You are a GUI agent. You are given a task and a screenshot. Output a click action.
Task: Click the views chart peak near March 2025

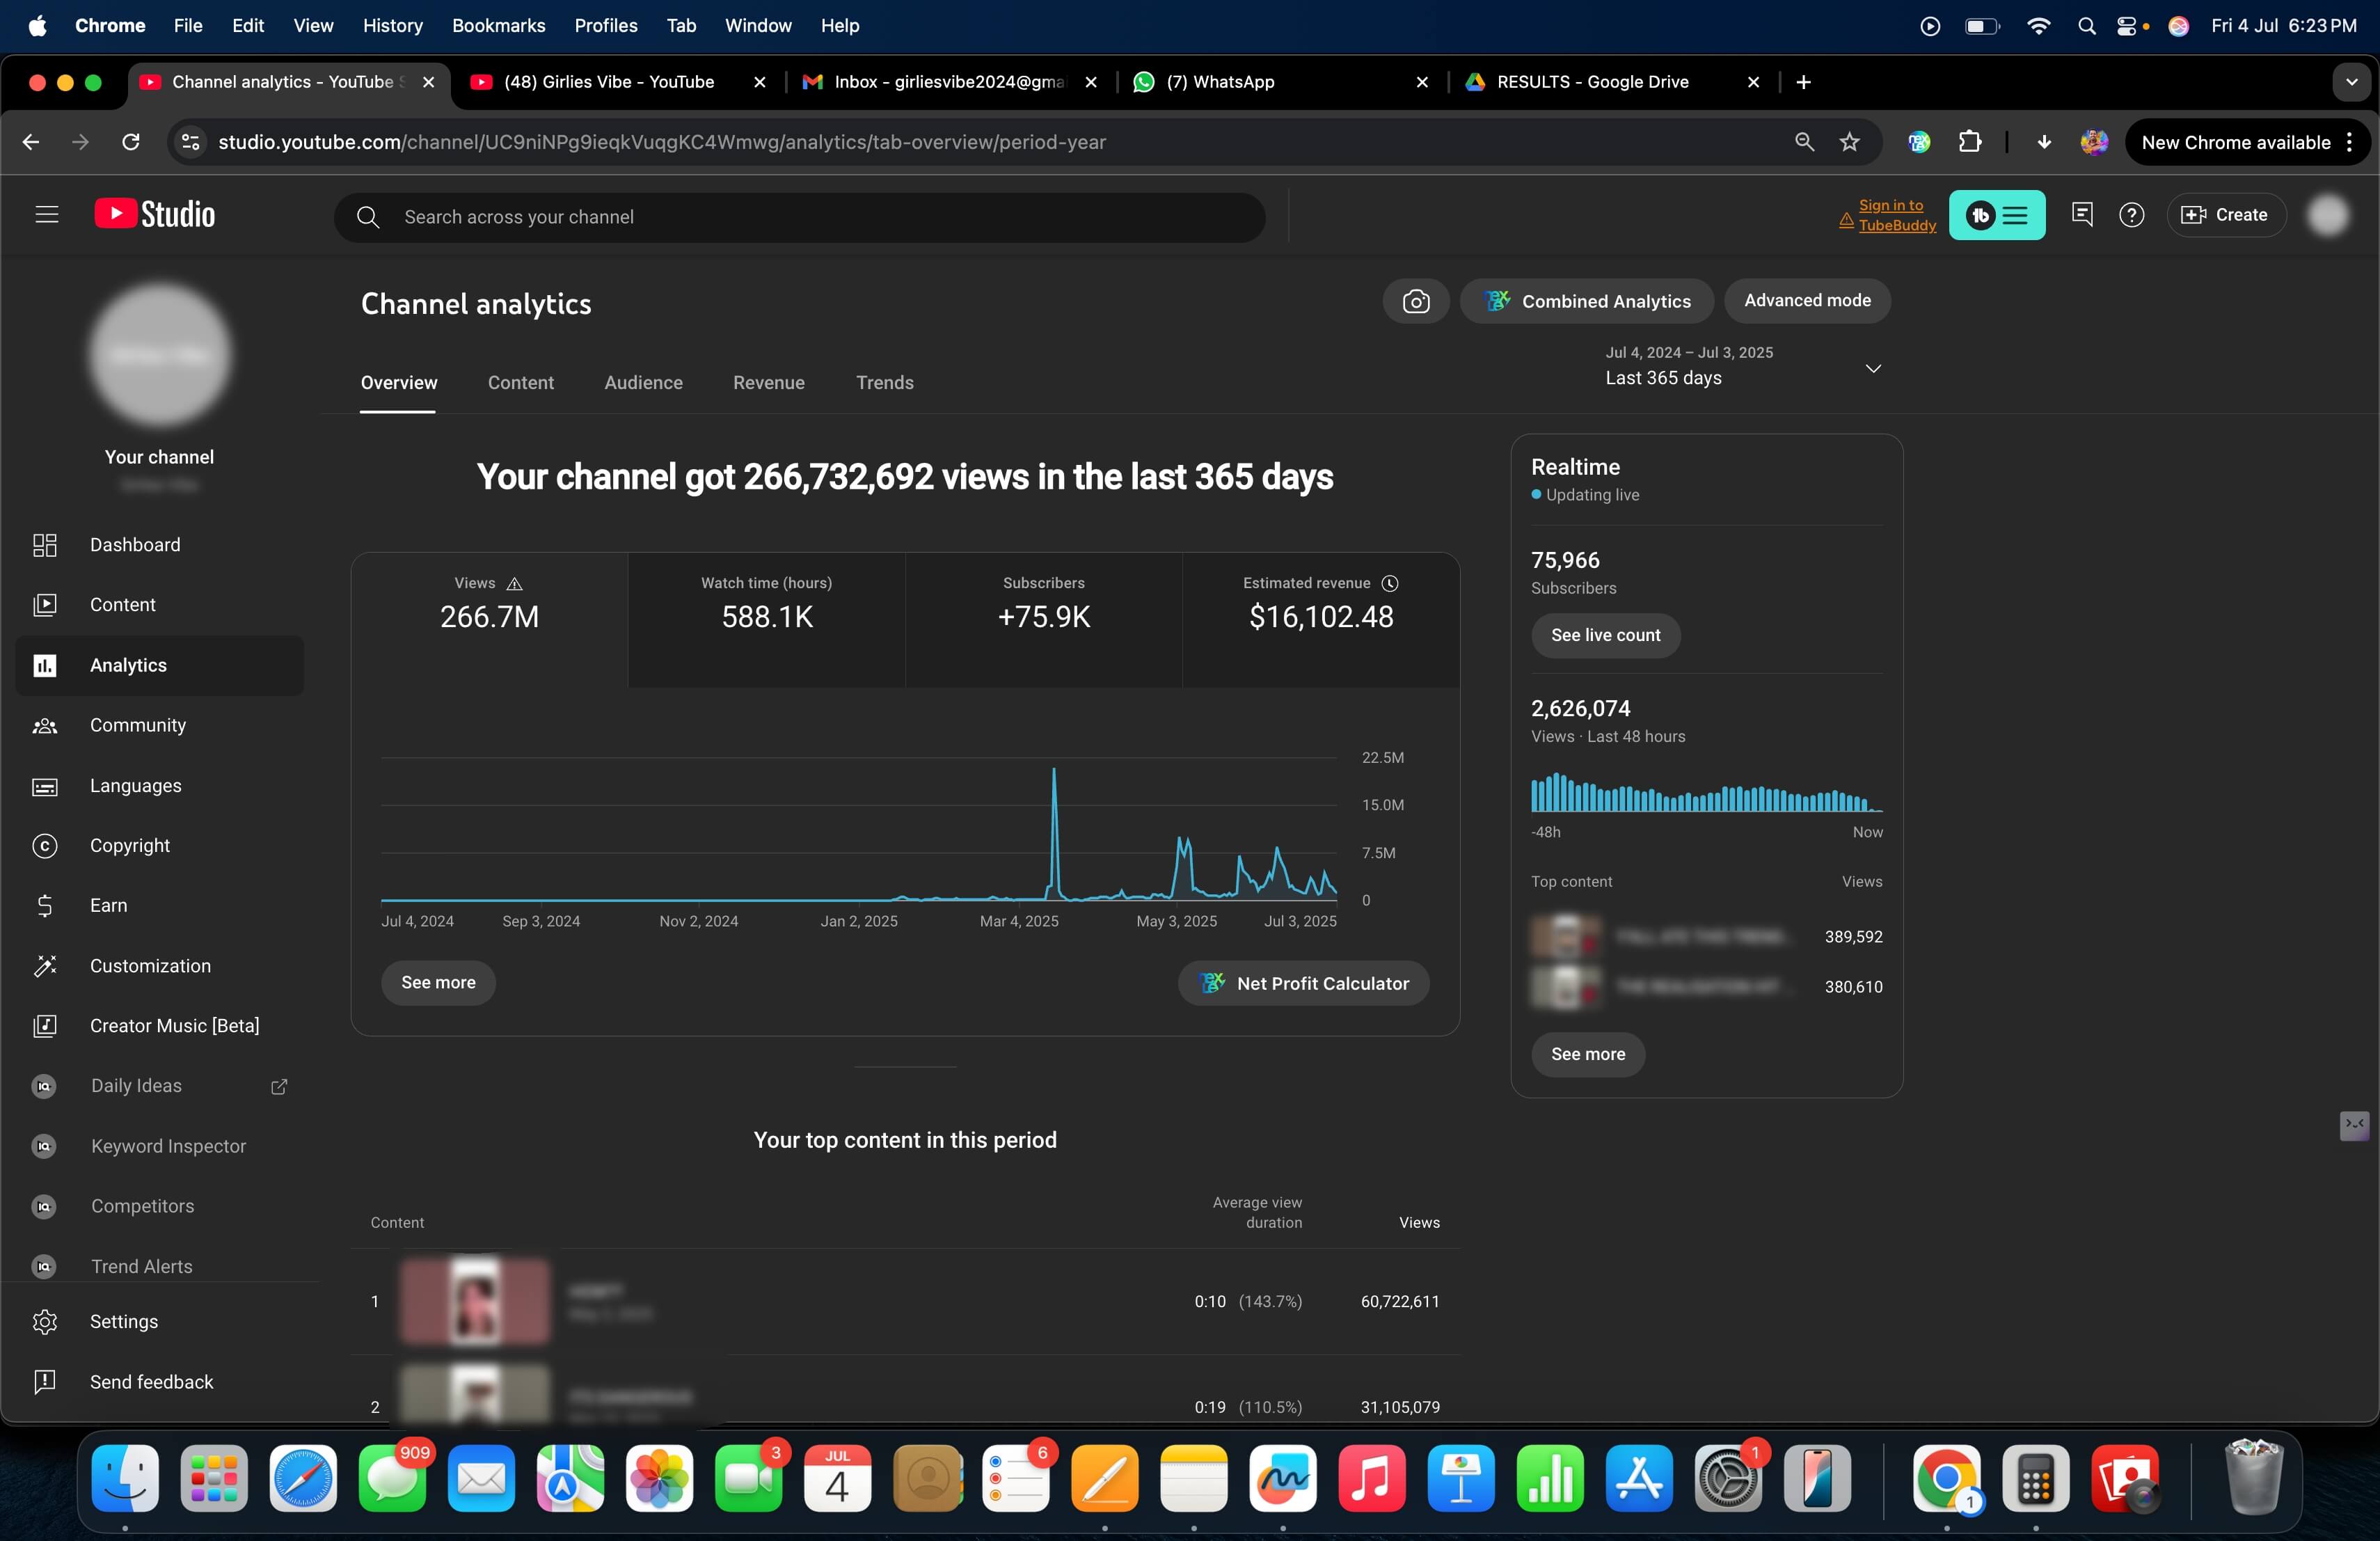coord(1053,772)
